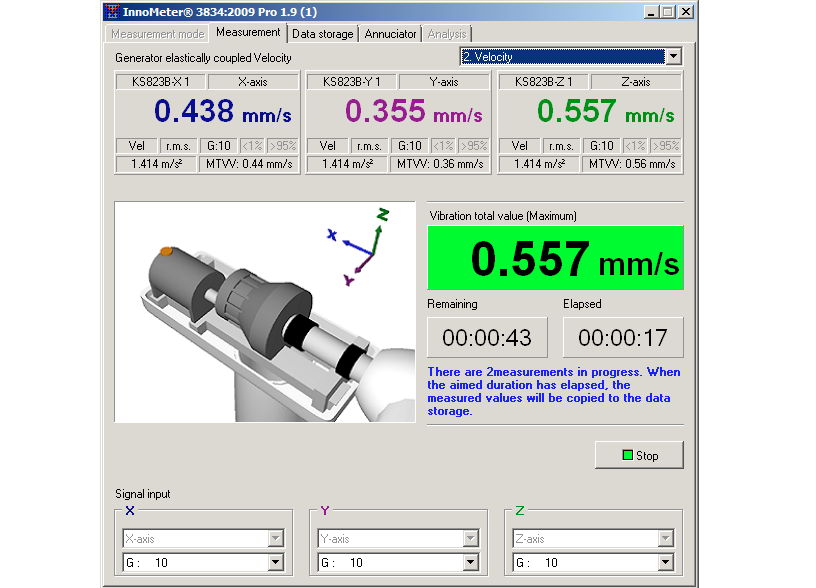
Task: Select the Measurement tab
Action: coord(248,33)
